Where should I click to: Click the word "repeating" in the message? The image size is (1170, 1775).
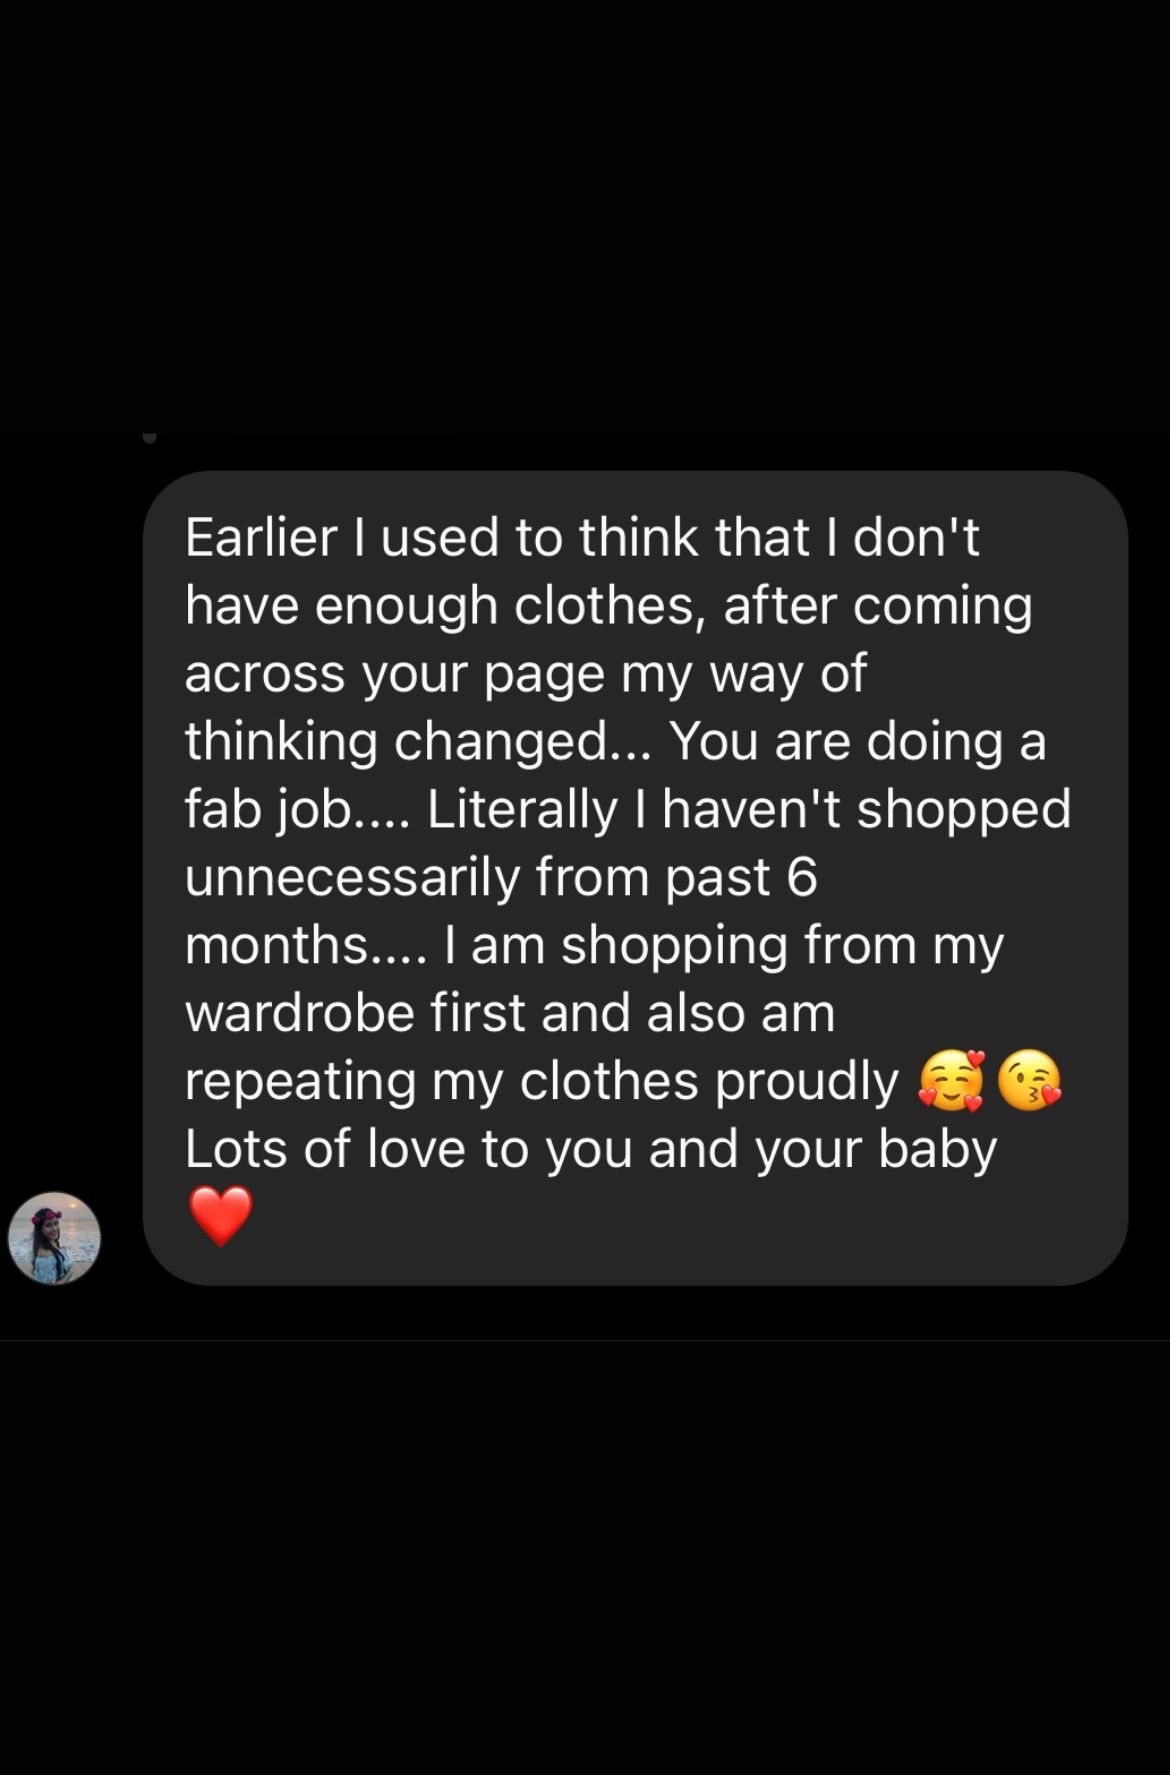coord(300,1083)
